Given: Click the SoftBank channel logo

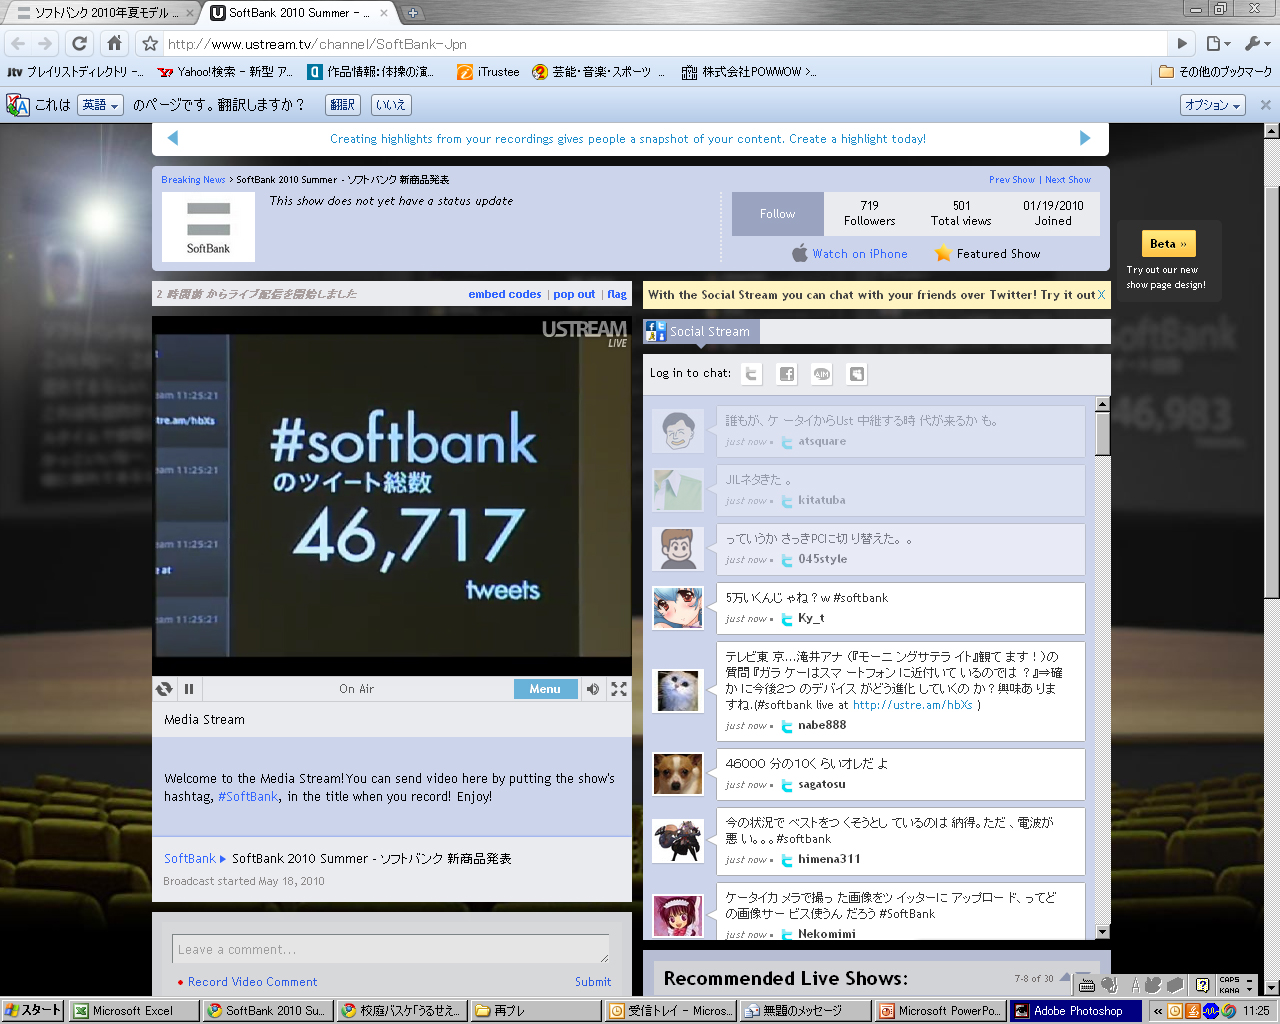Looking at the screenshot, I should coord(208,227).
